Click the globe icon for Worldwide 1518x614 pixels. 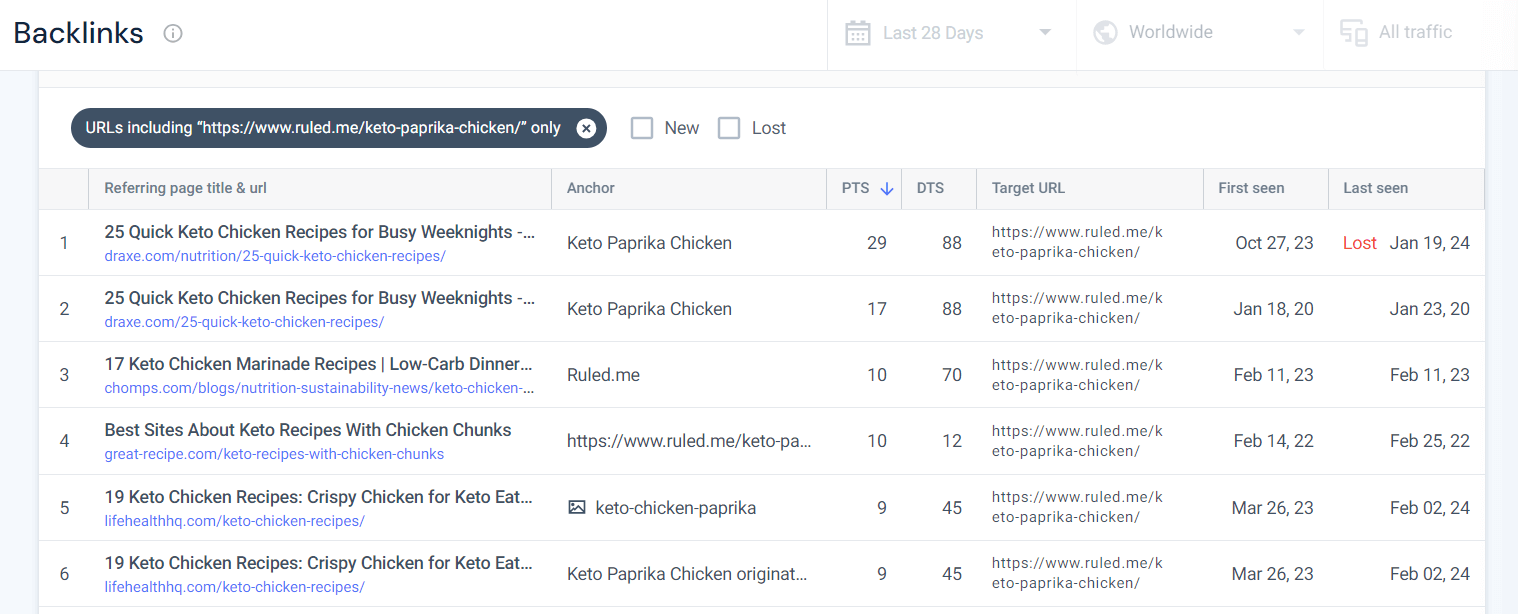point(1105,33)
